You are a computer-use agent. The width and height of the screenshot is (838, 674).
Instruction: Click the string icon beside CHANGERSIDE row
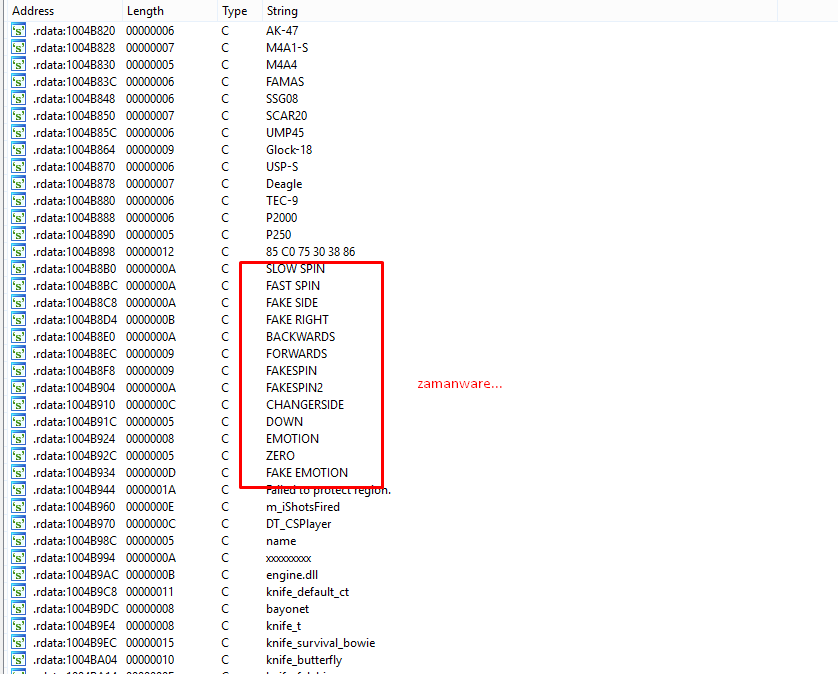click(18, 405)
